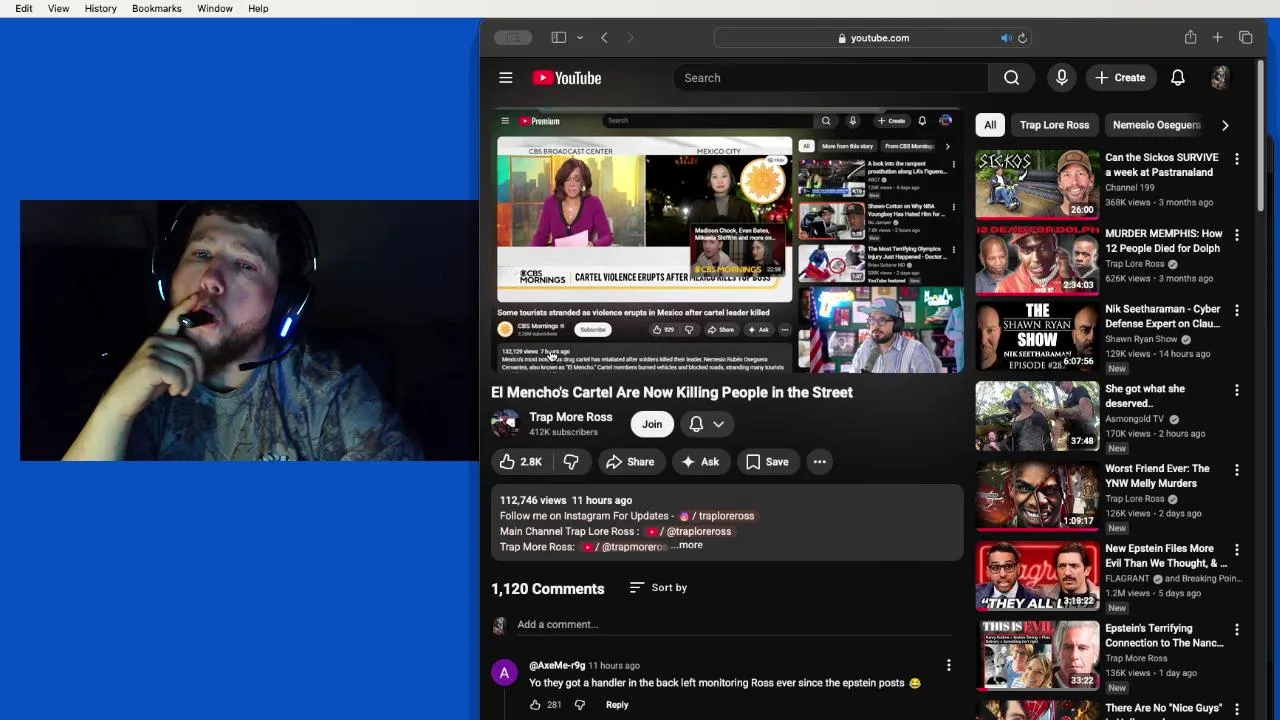Screen dimensions: 1280x720
Task: Open New Epstein Files thumbnail
Action: (1037, 576)
